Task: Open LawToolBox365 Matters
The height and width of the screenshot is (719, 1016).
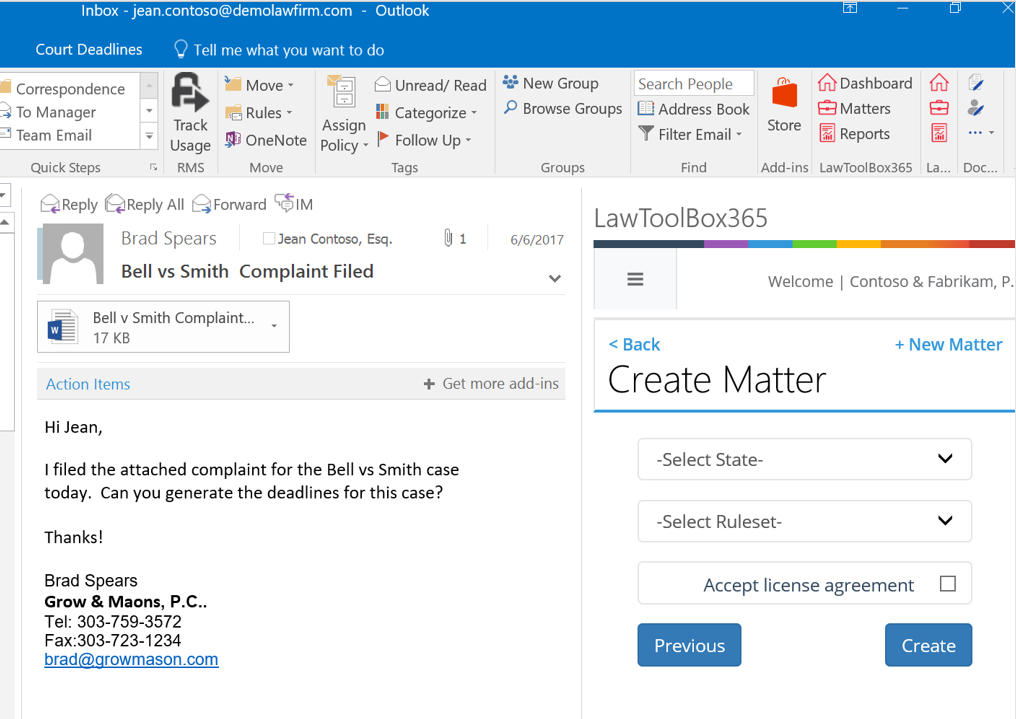Action: (x=854, y=108)
